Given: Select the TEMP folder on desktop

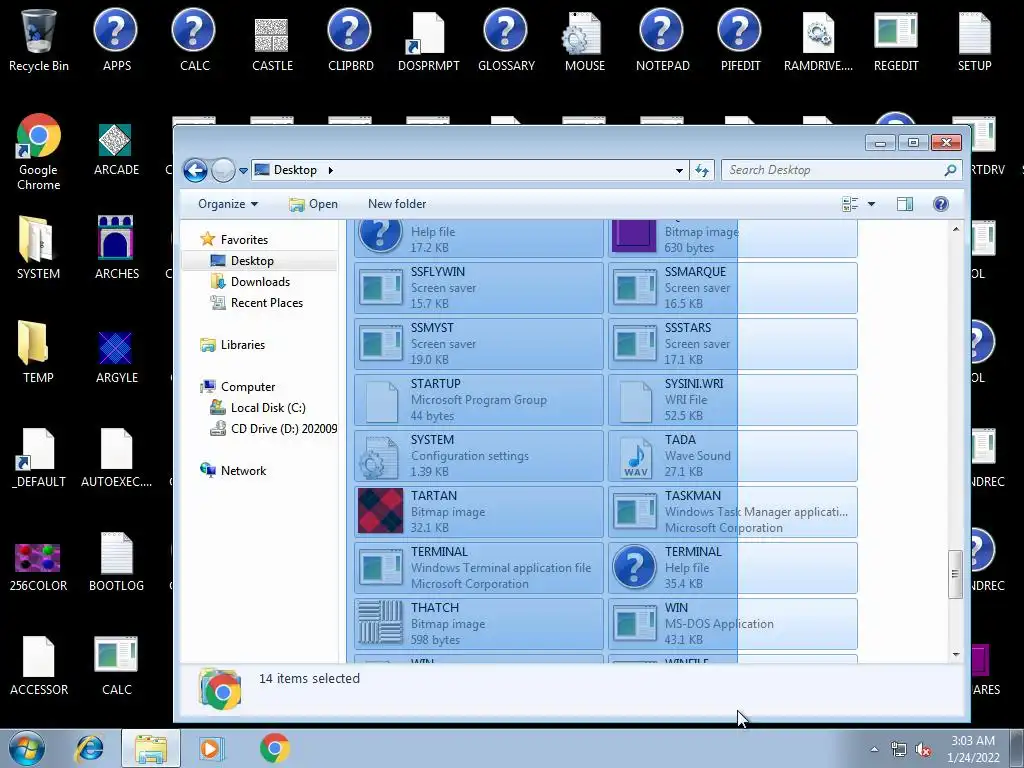Looking at the screenshot, I should pos(38,351).
